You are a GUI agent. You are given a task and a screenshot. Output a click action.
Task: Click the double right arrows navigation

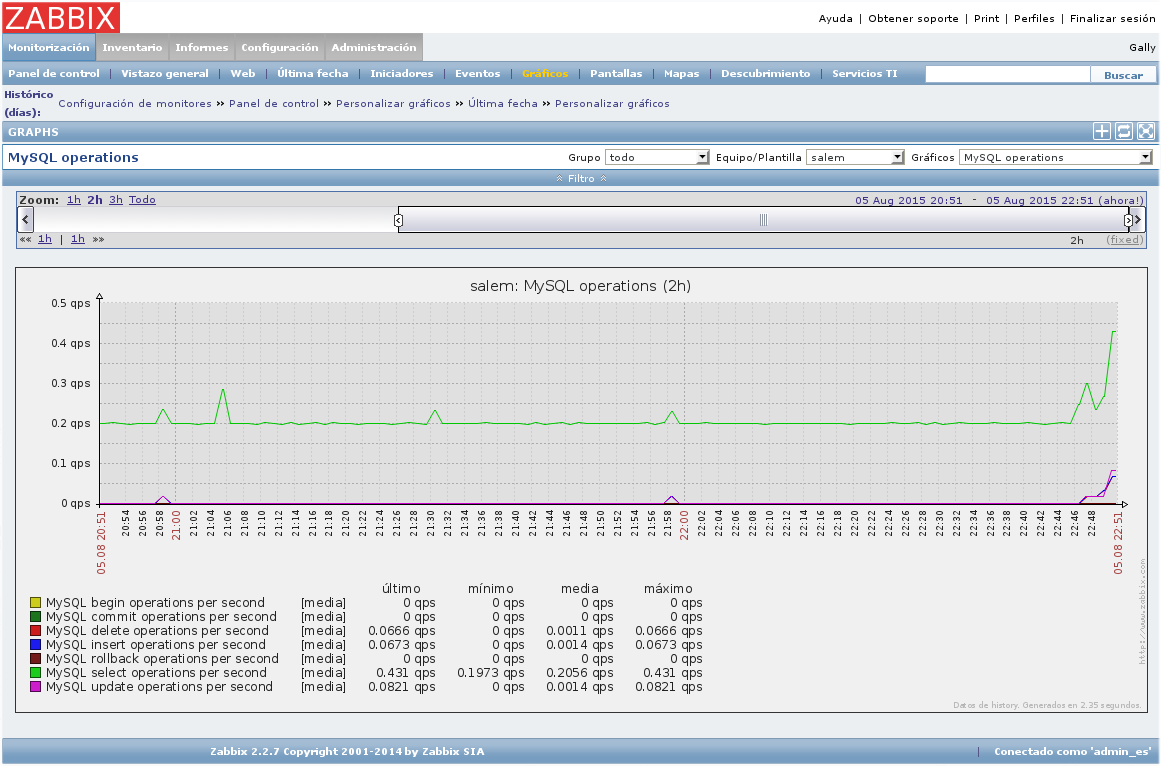(x=98, y=239)
